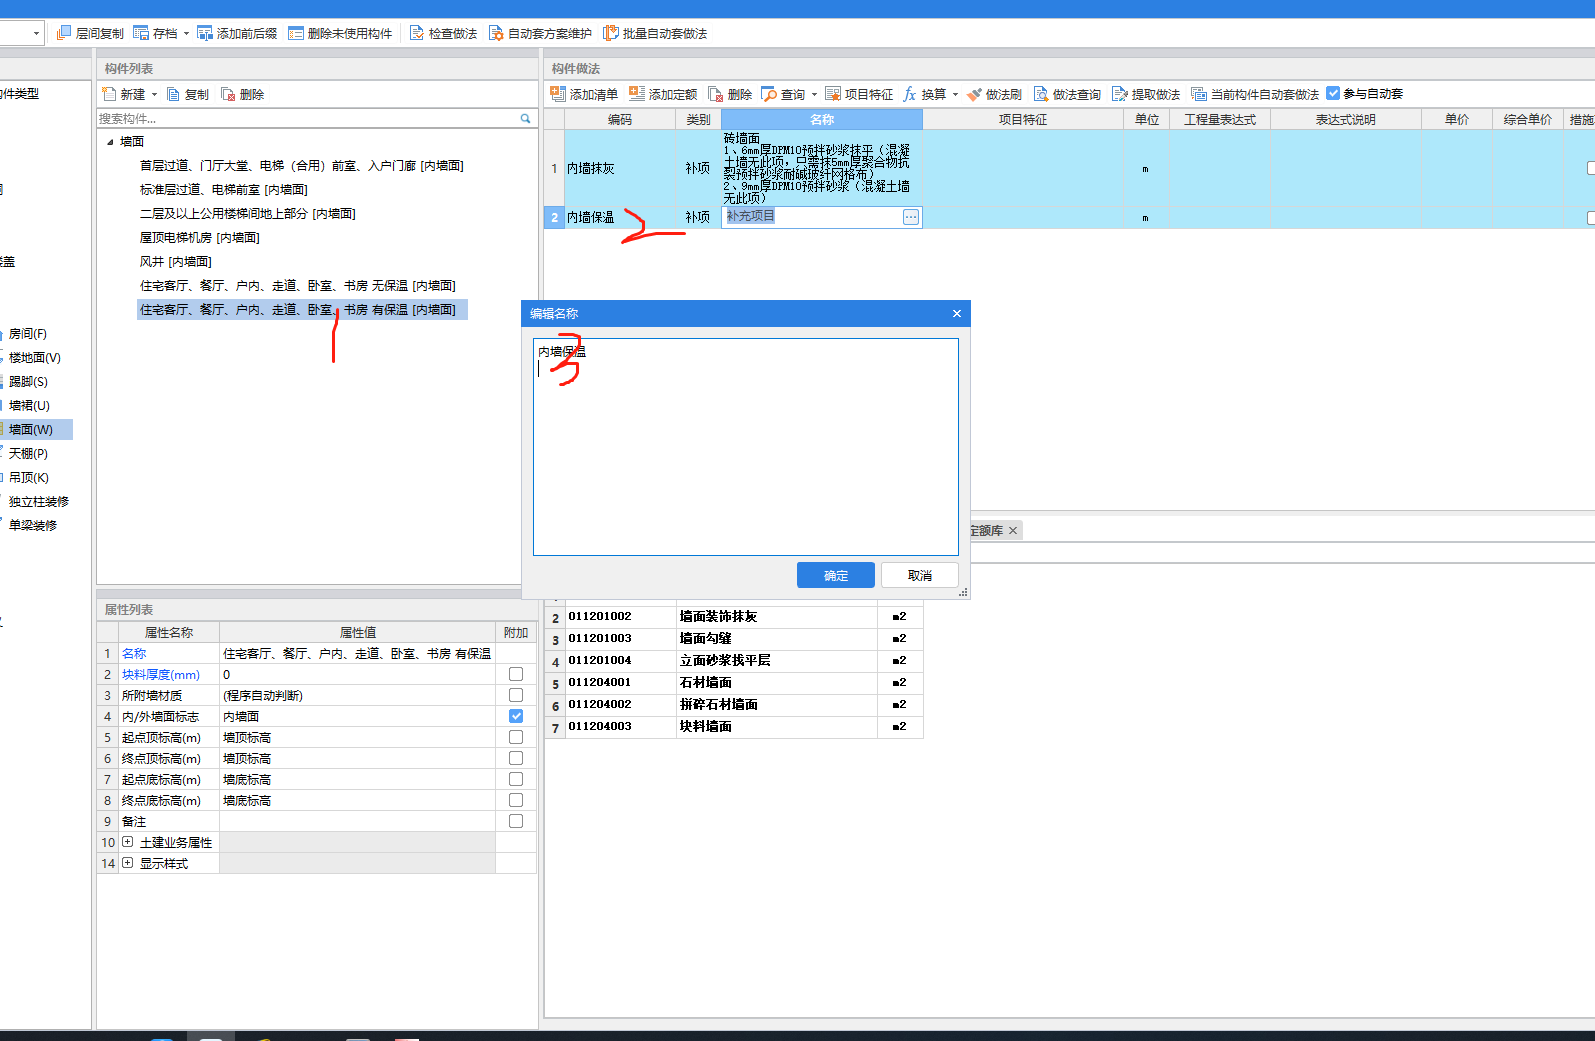Open the 换算 dropdown arrow
1595x1041 pixels.
(955, 94)
